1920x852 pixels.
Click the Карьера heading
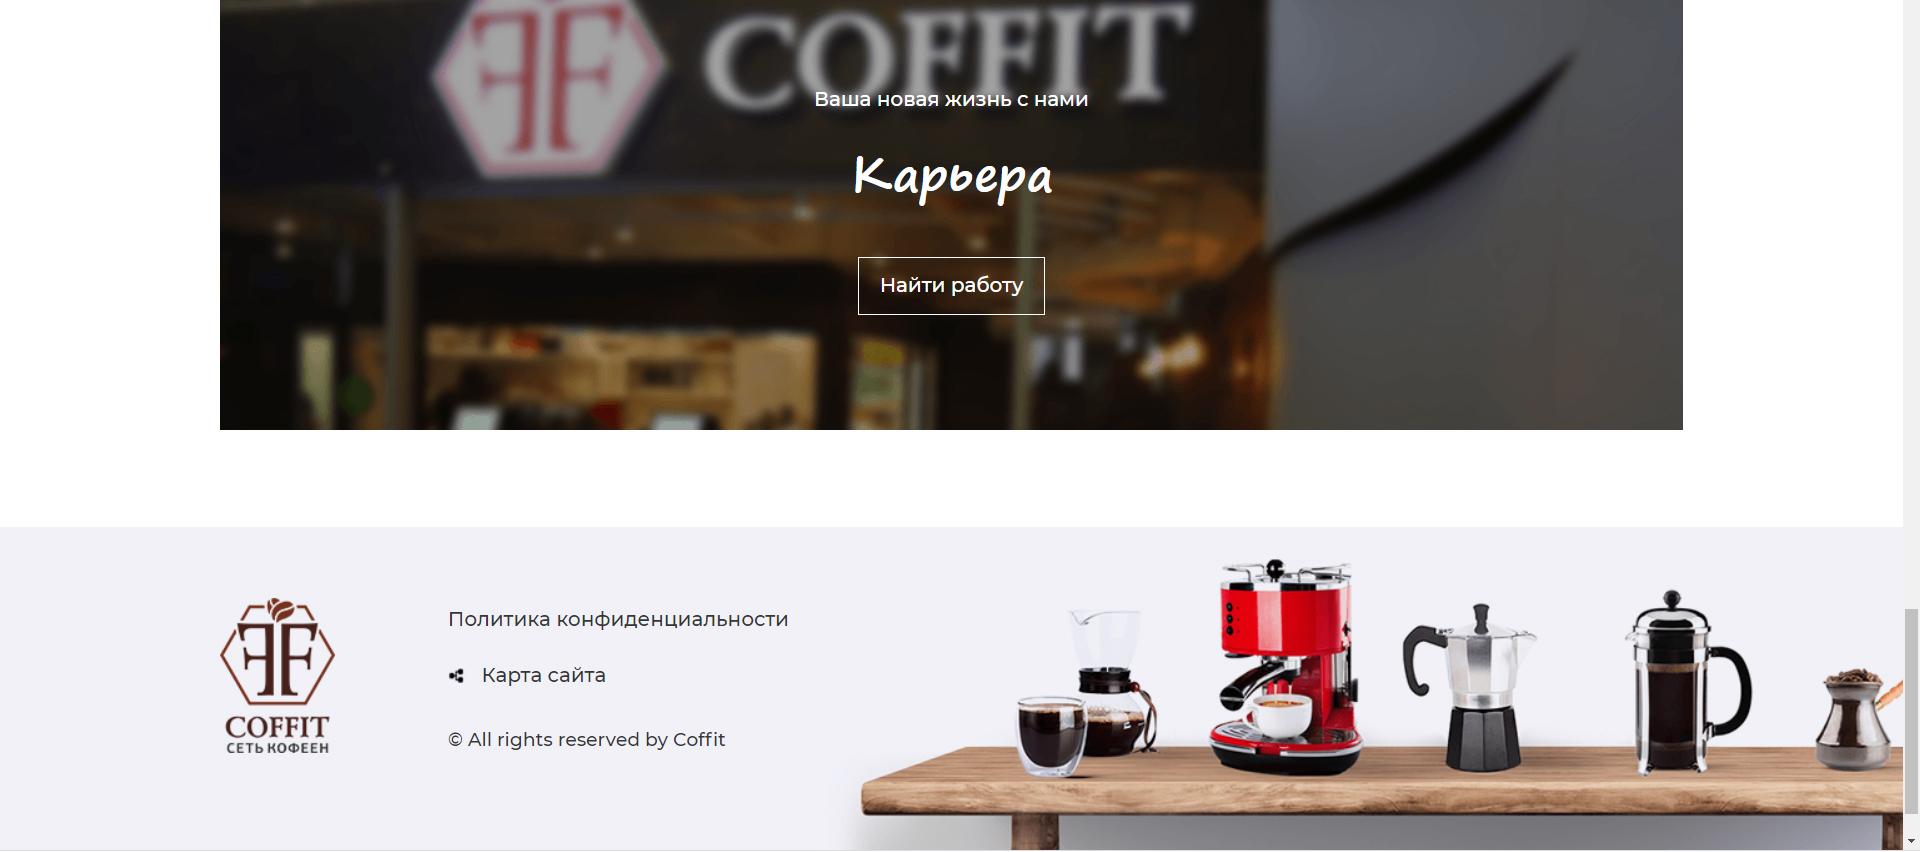coord(951,176)
